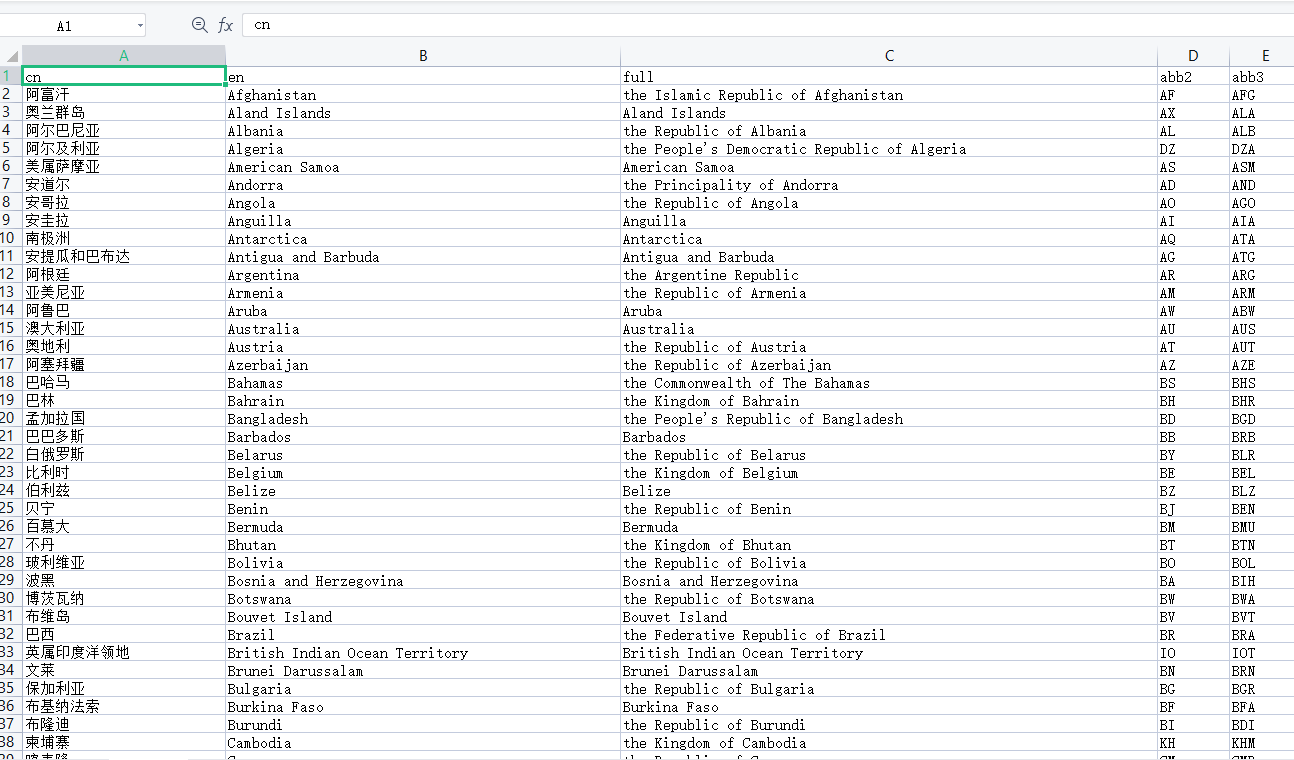
Task: Click cell A1 containing cn
Action: click(x=124, y=77)
